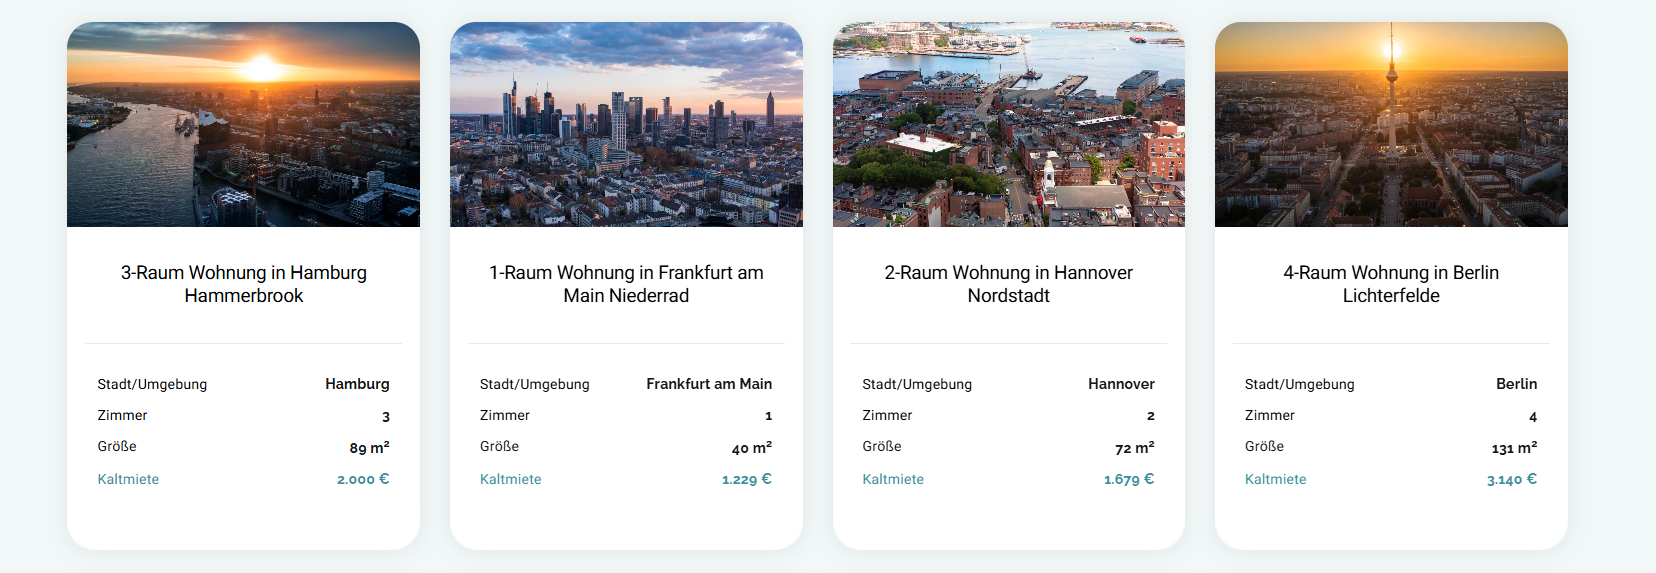Click the Frankfurt skyline photo
Screen dimensions: 1656x573
[x=626, y=125]
